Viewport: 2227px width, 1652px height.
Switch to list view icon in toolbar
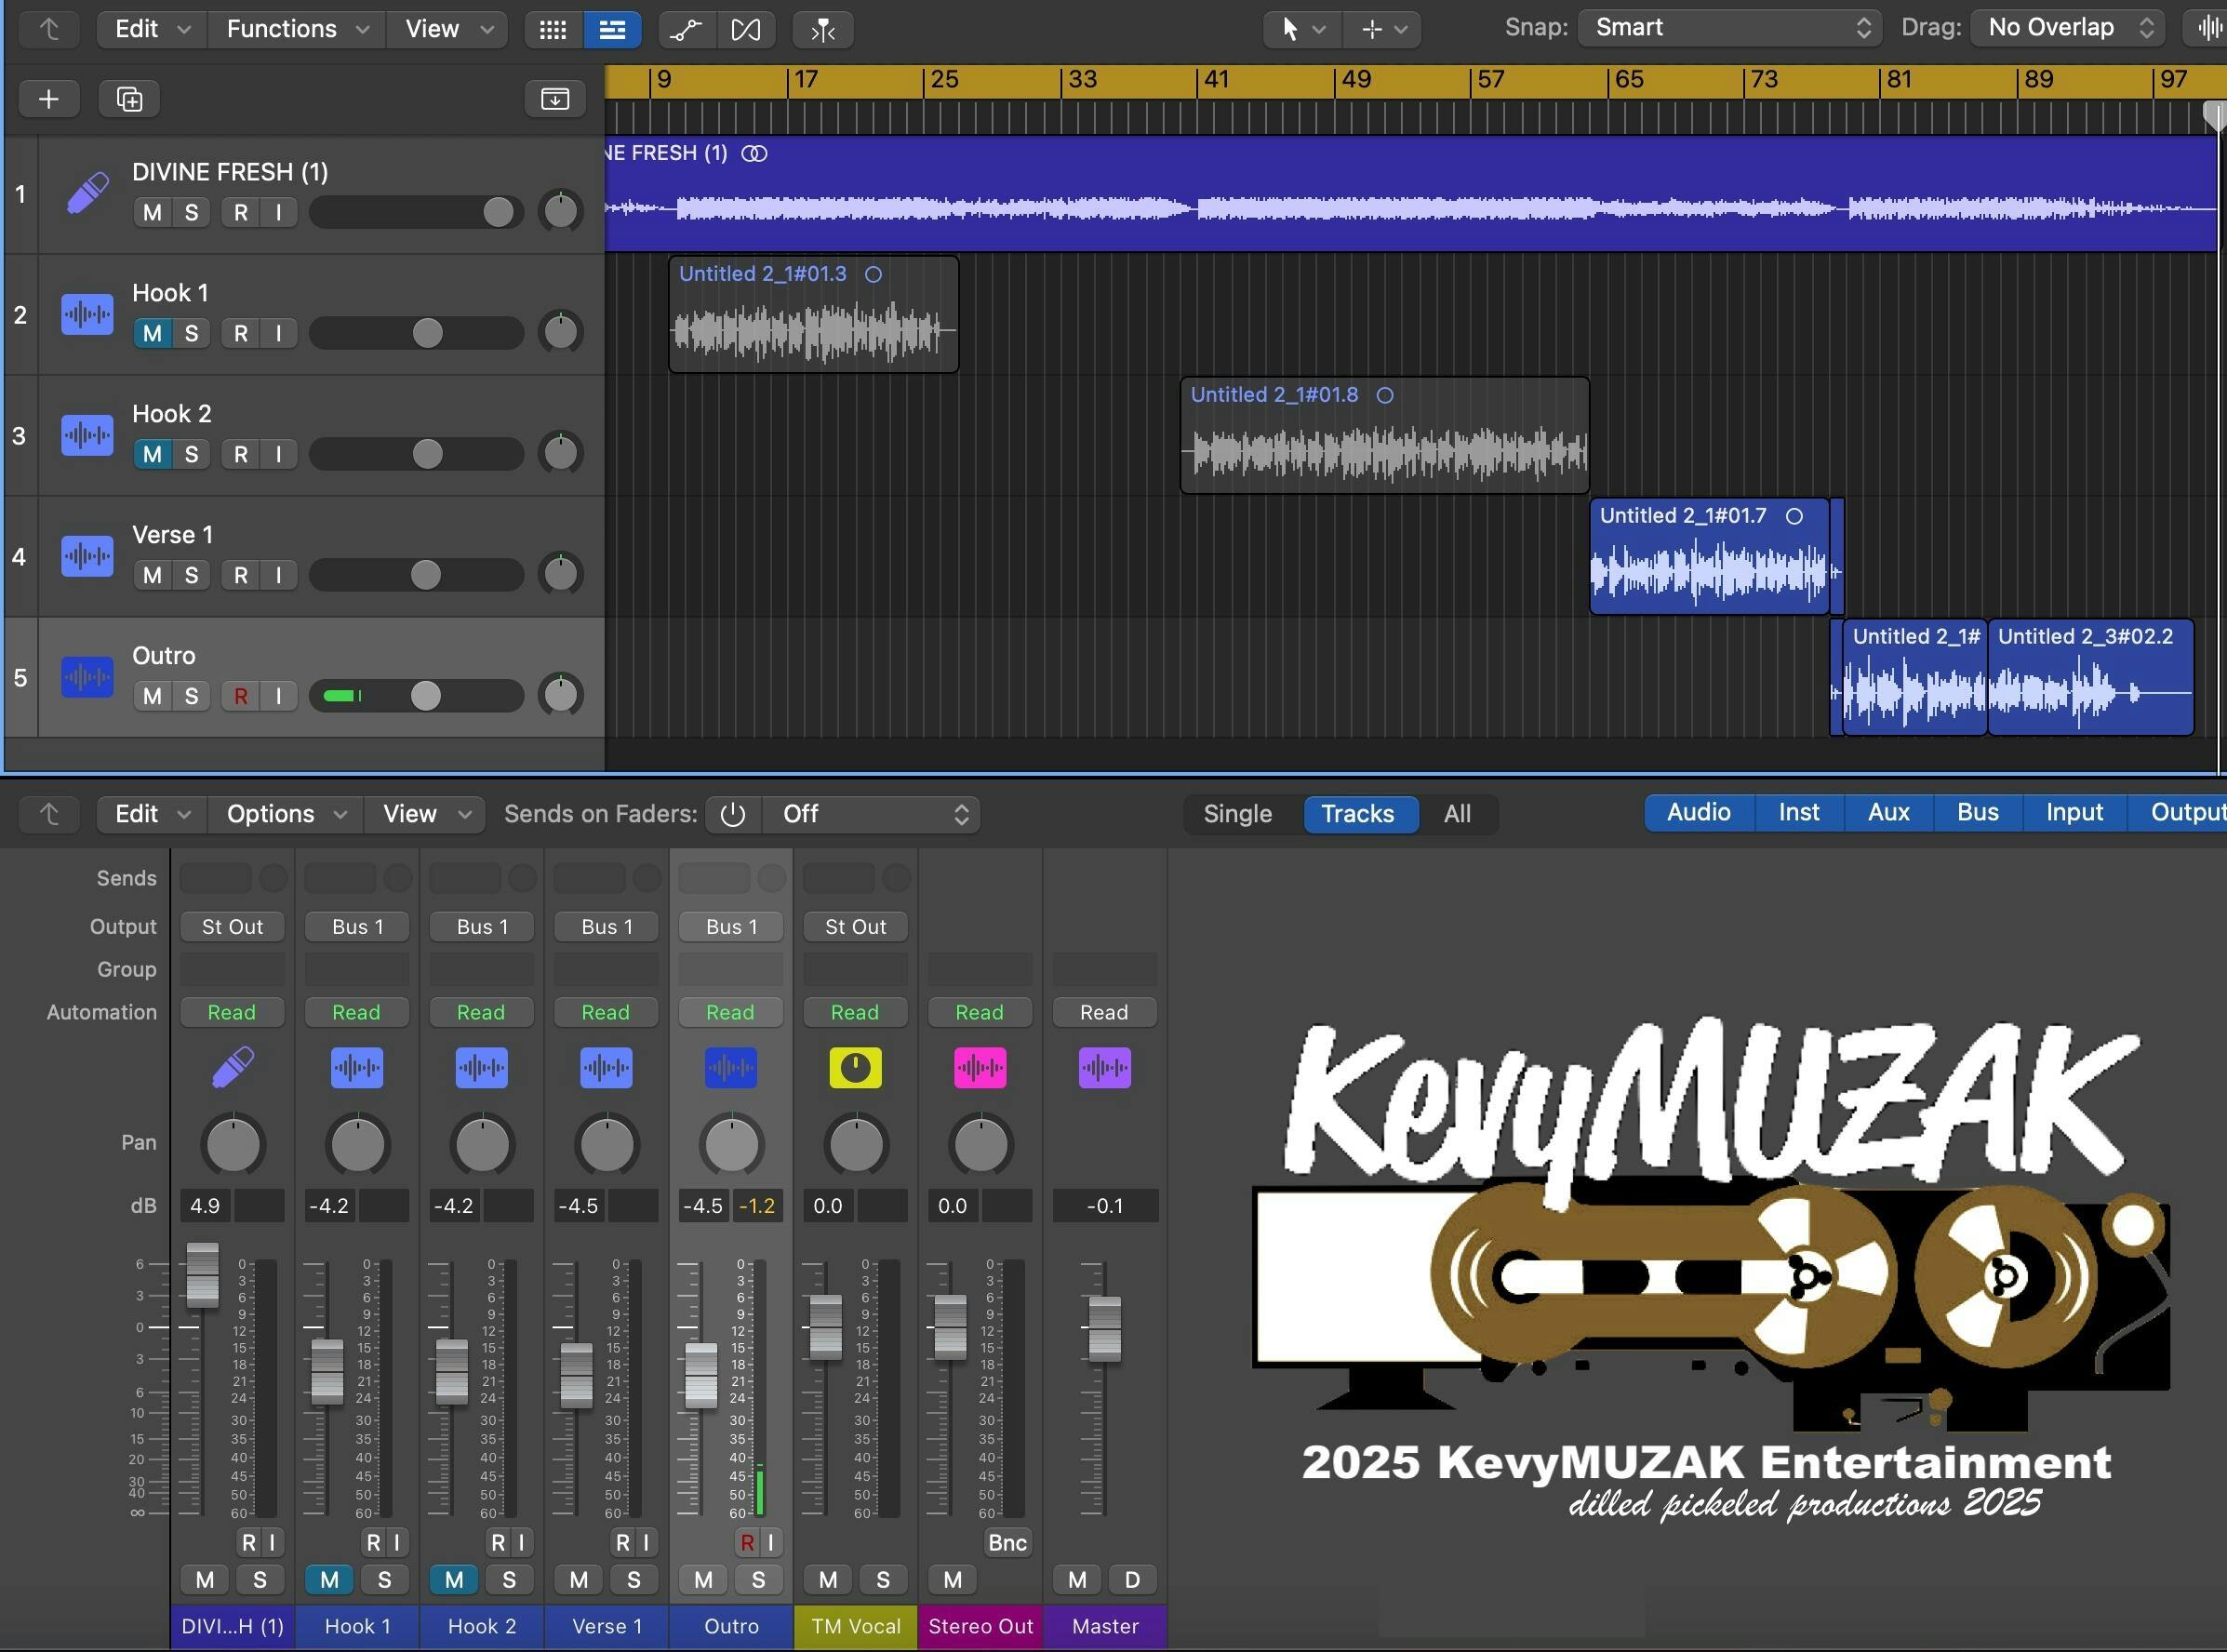coord(612,29)
